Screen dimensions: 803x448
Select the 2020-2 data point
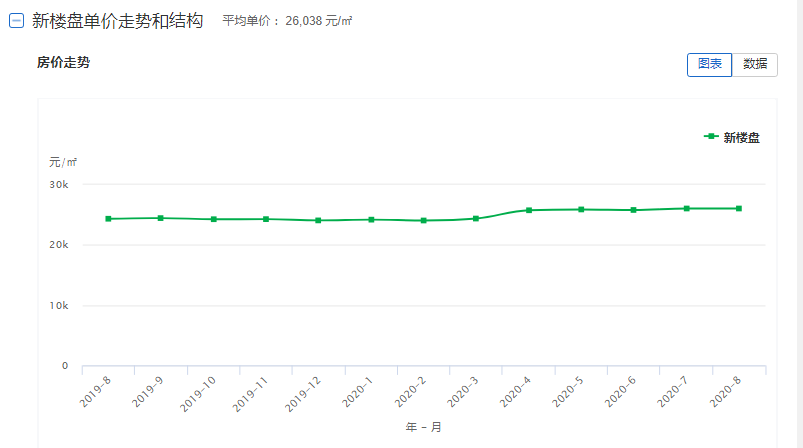[x=424, y=221]
